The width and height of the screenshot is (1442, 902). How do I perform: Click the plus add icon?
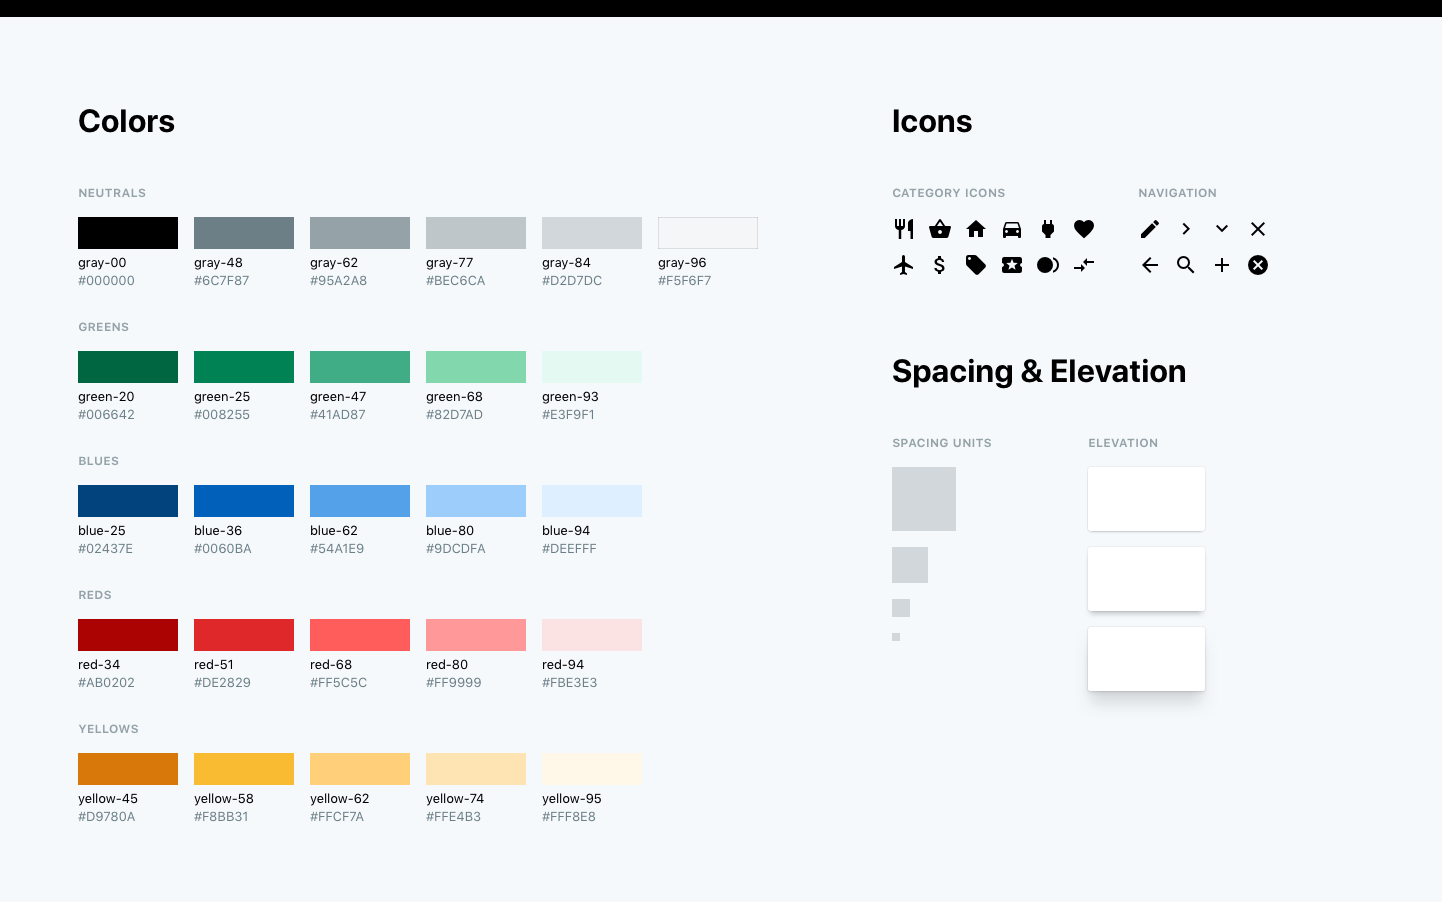[1222, 265]
